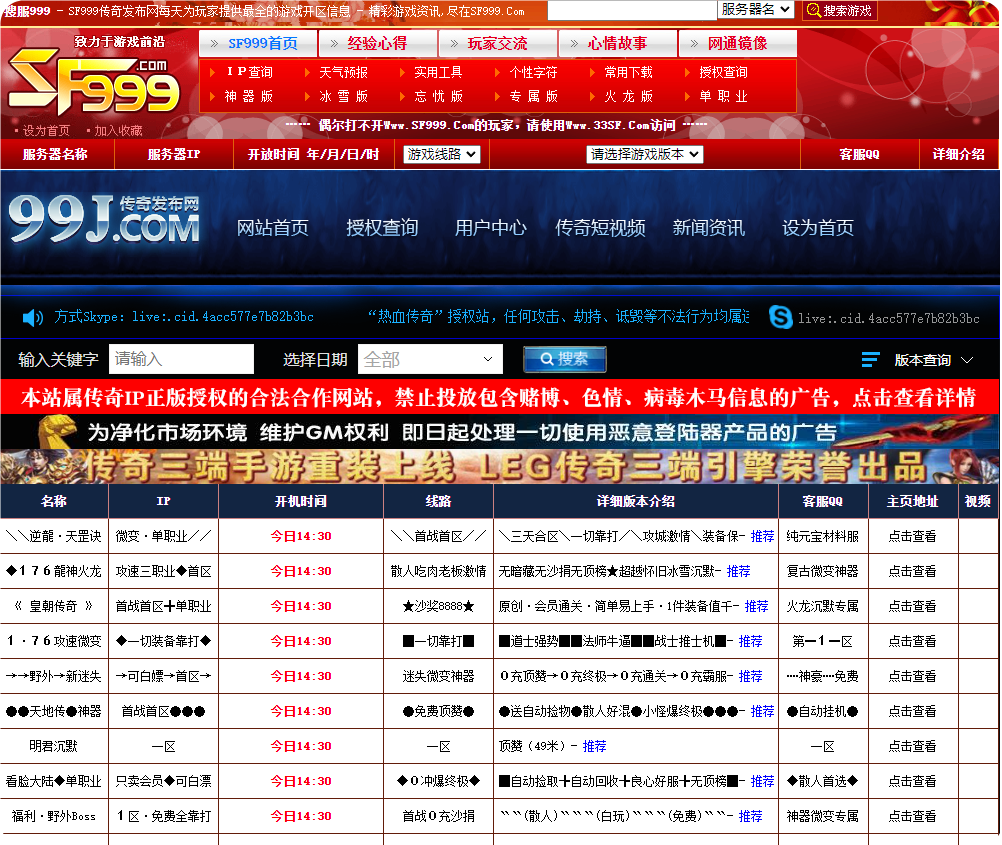Image resolution: width=1002 pixels, height=845 pixels.
Task: Open the 服务器名 dropdown
Action: click(756, 10)
